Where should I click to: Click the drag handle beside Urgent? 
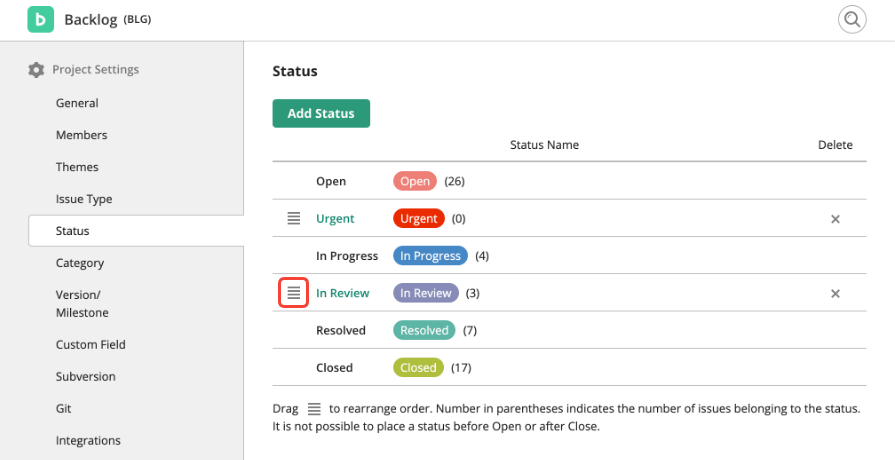click(x=294, y=218)
